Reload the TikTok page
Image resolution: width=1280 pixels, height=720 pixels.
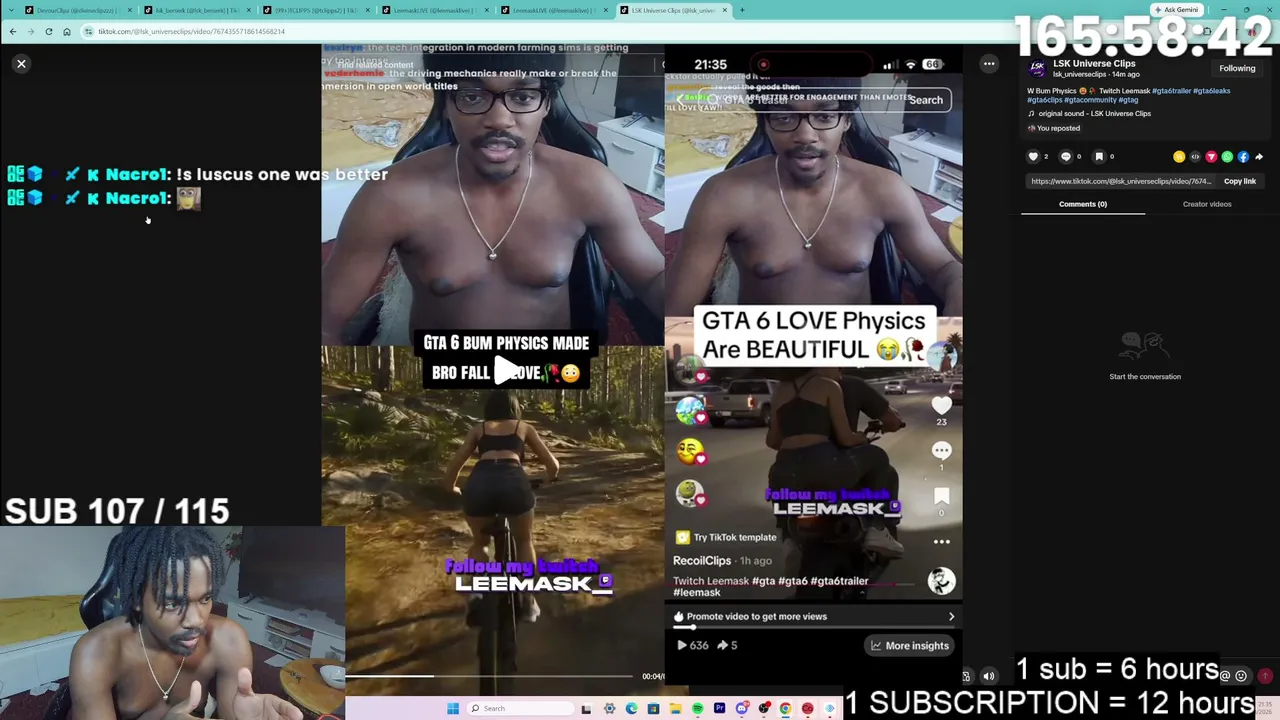[48, 31]
